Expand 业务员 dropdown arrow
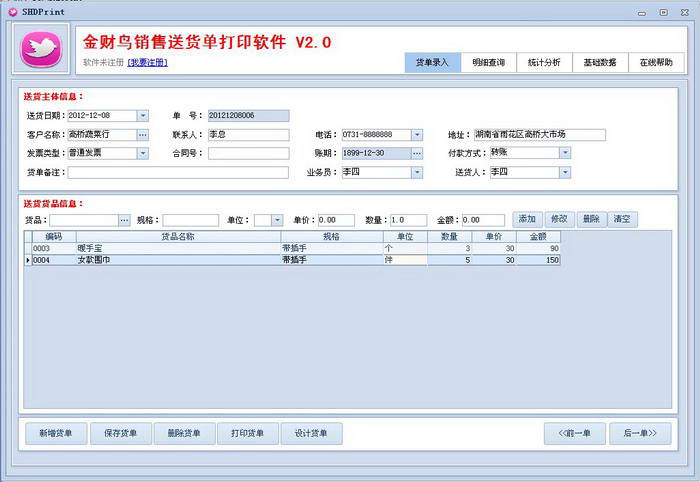The image size is (700, 482). point(417,172)
